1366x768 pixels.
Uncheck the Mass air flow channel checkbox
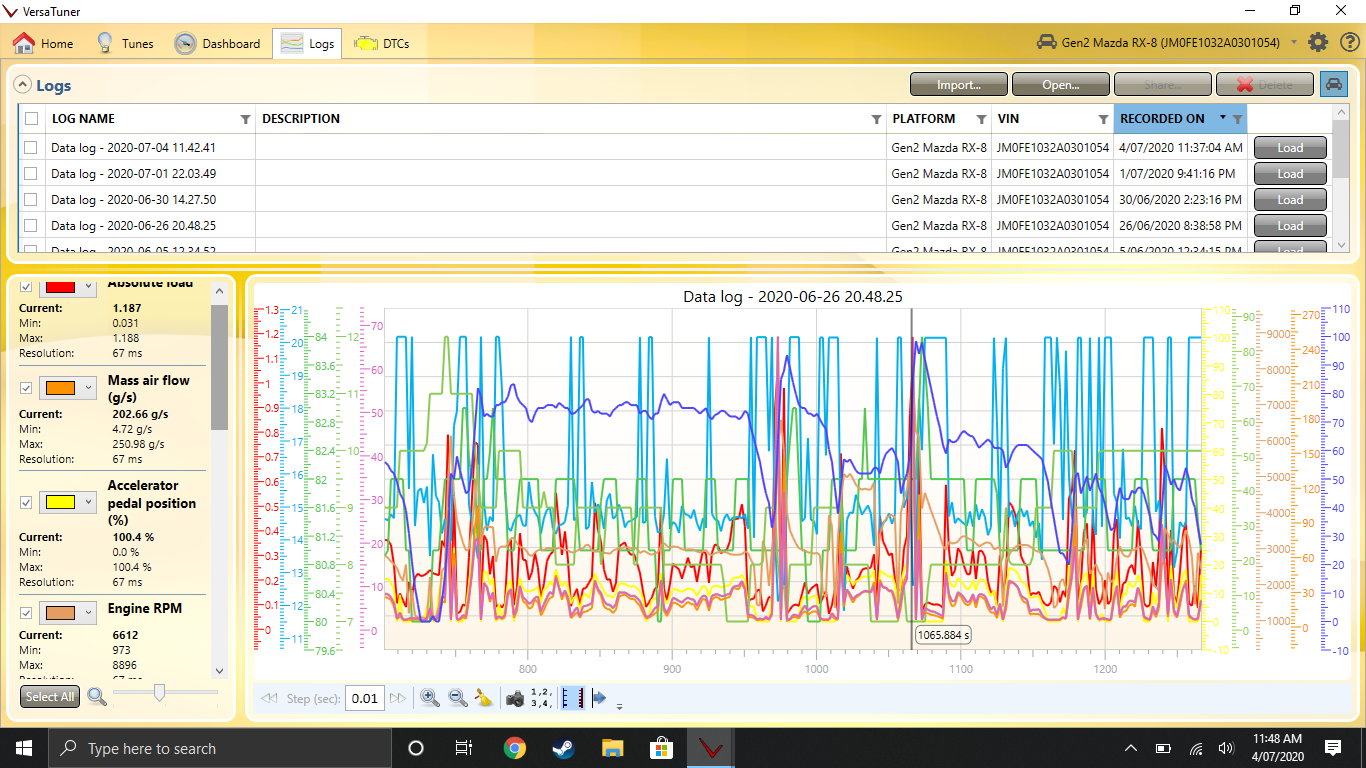coord(27,388)
